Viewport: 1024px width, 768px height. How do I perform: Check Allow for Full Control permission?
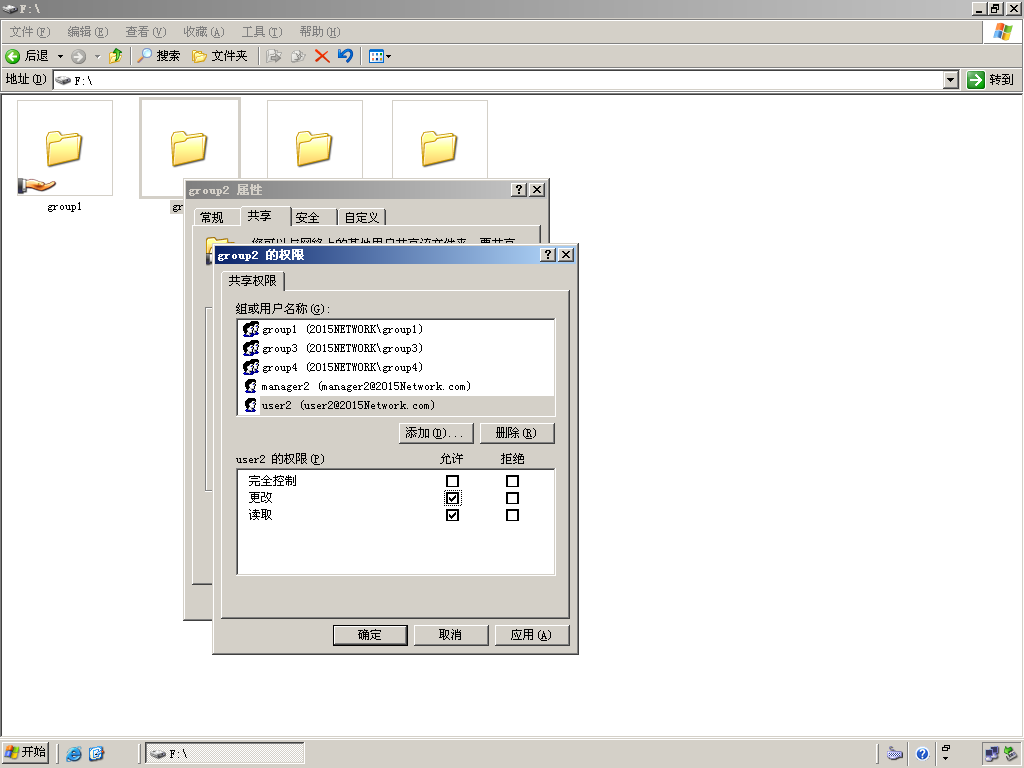coord(452,481)
